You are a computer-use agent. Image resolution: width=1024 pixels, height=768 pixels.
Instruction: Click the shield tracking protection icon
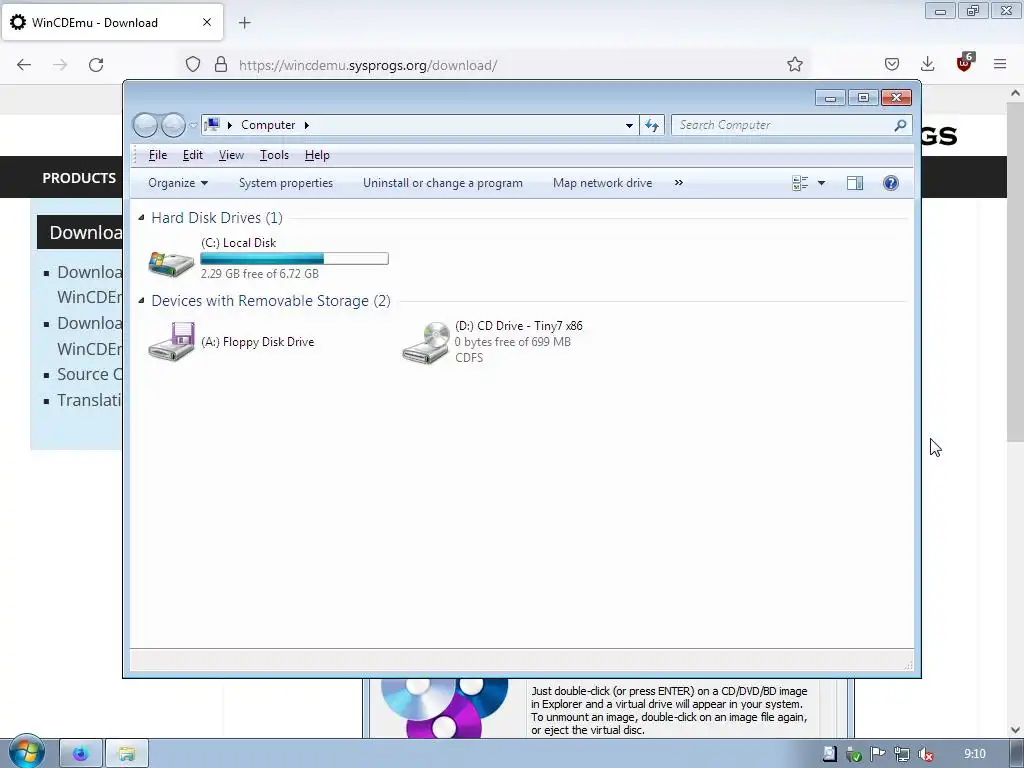coord(193,65)
